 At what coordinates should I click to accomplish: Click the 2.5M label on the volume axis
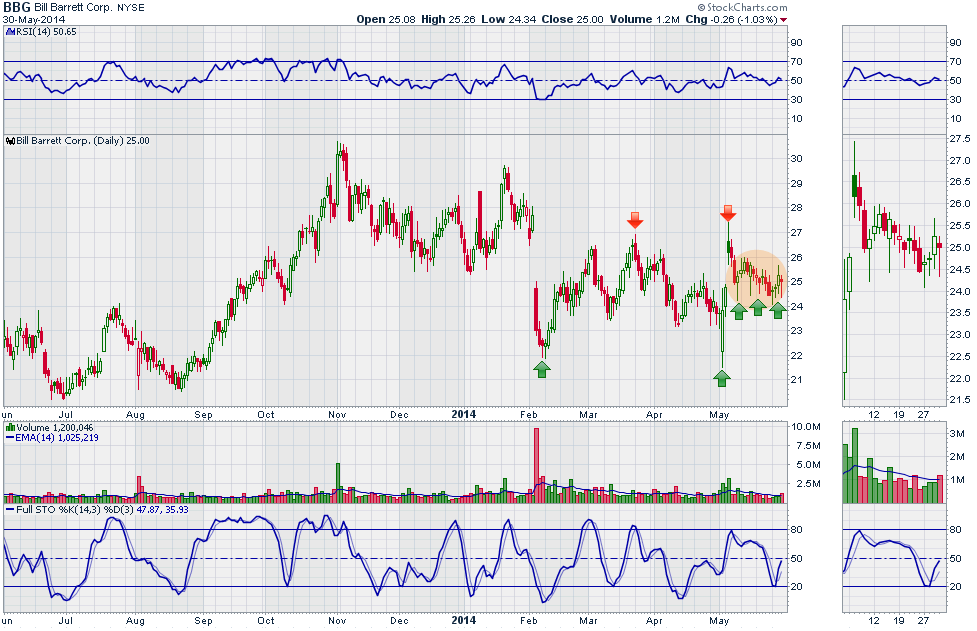808,483
